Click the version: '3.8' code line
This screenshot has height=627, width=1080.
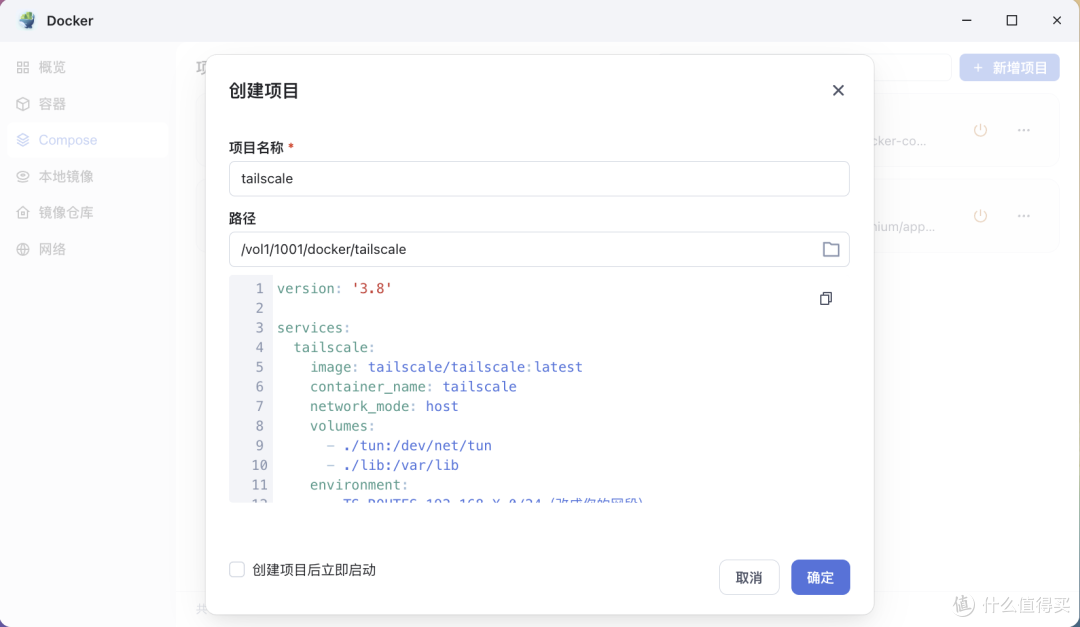pos(334,288)
